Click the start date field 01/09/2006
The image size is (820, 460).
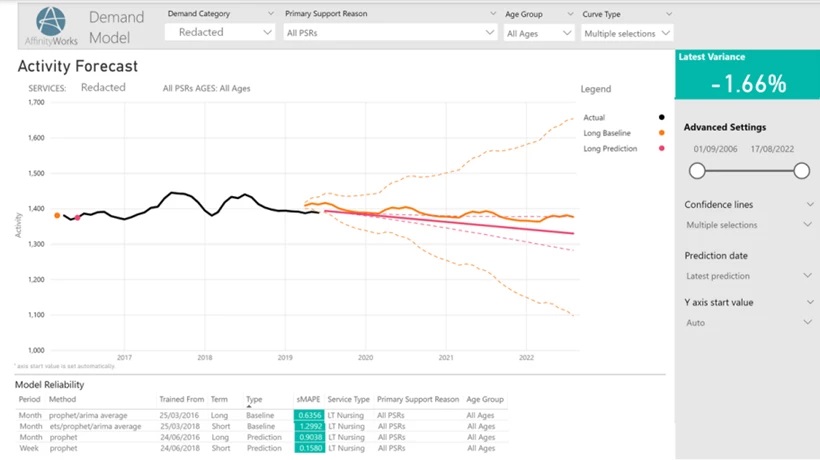coord(715,148)
